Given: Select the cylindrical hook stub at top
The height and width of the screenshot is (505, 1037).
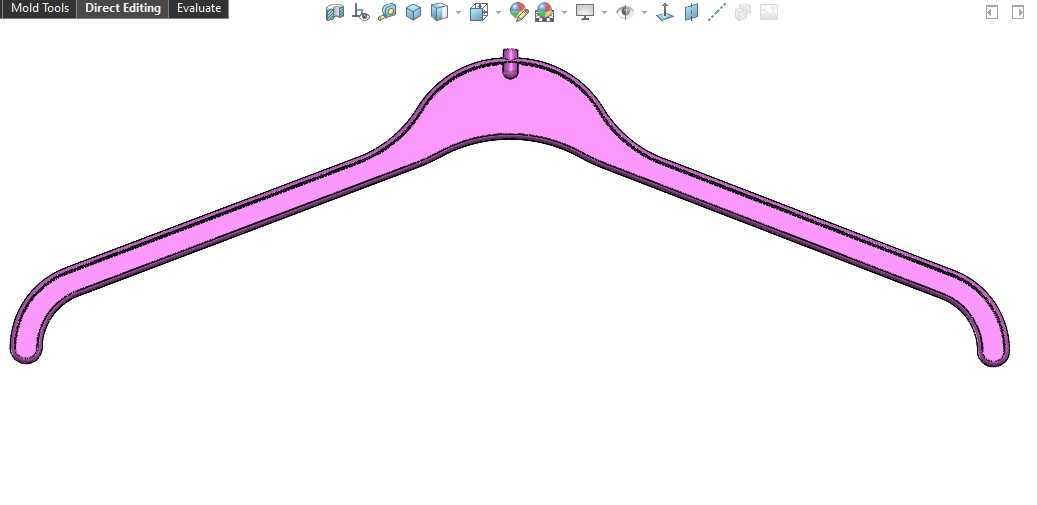Looking at the screenshot, I should pyautogui.click(x=510, y=63).
